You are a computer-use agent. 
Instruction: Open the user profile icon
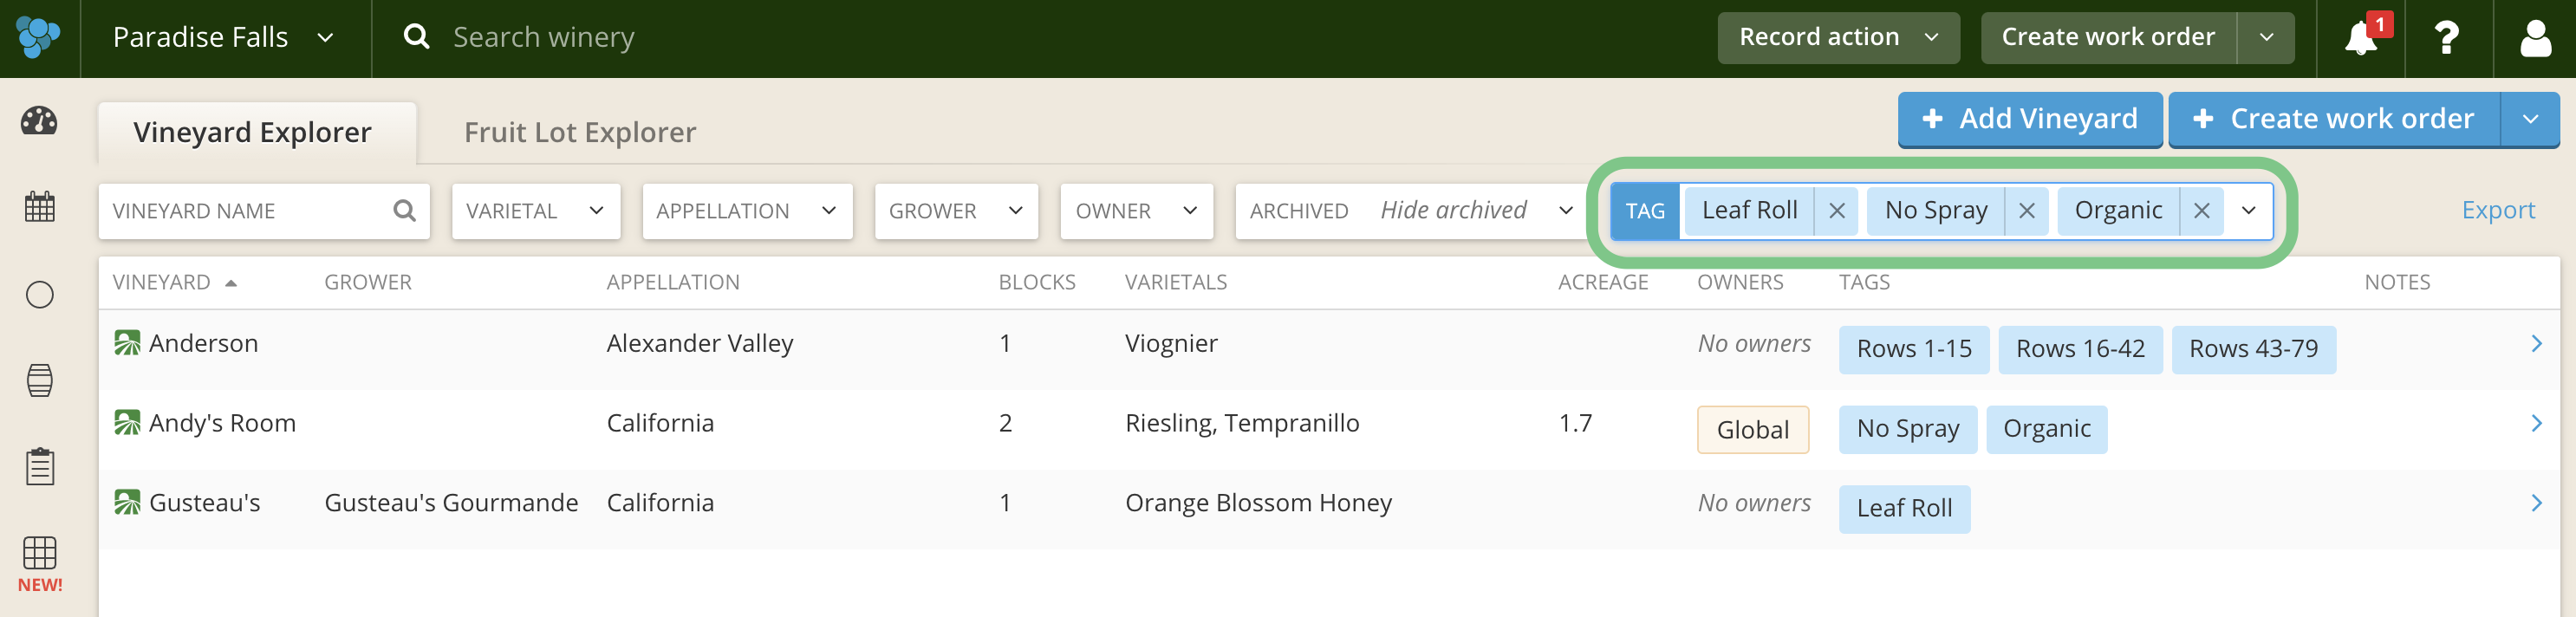tap(2535, 38)
